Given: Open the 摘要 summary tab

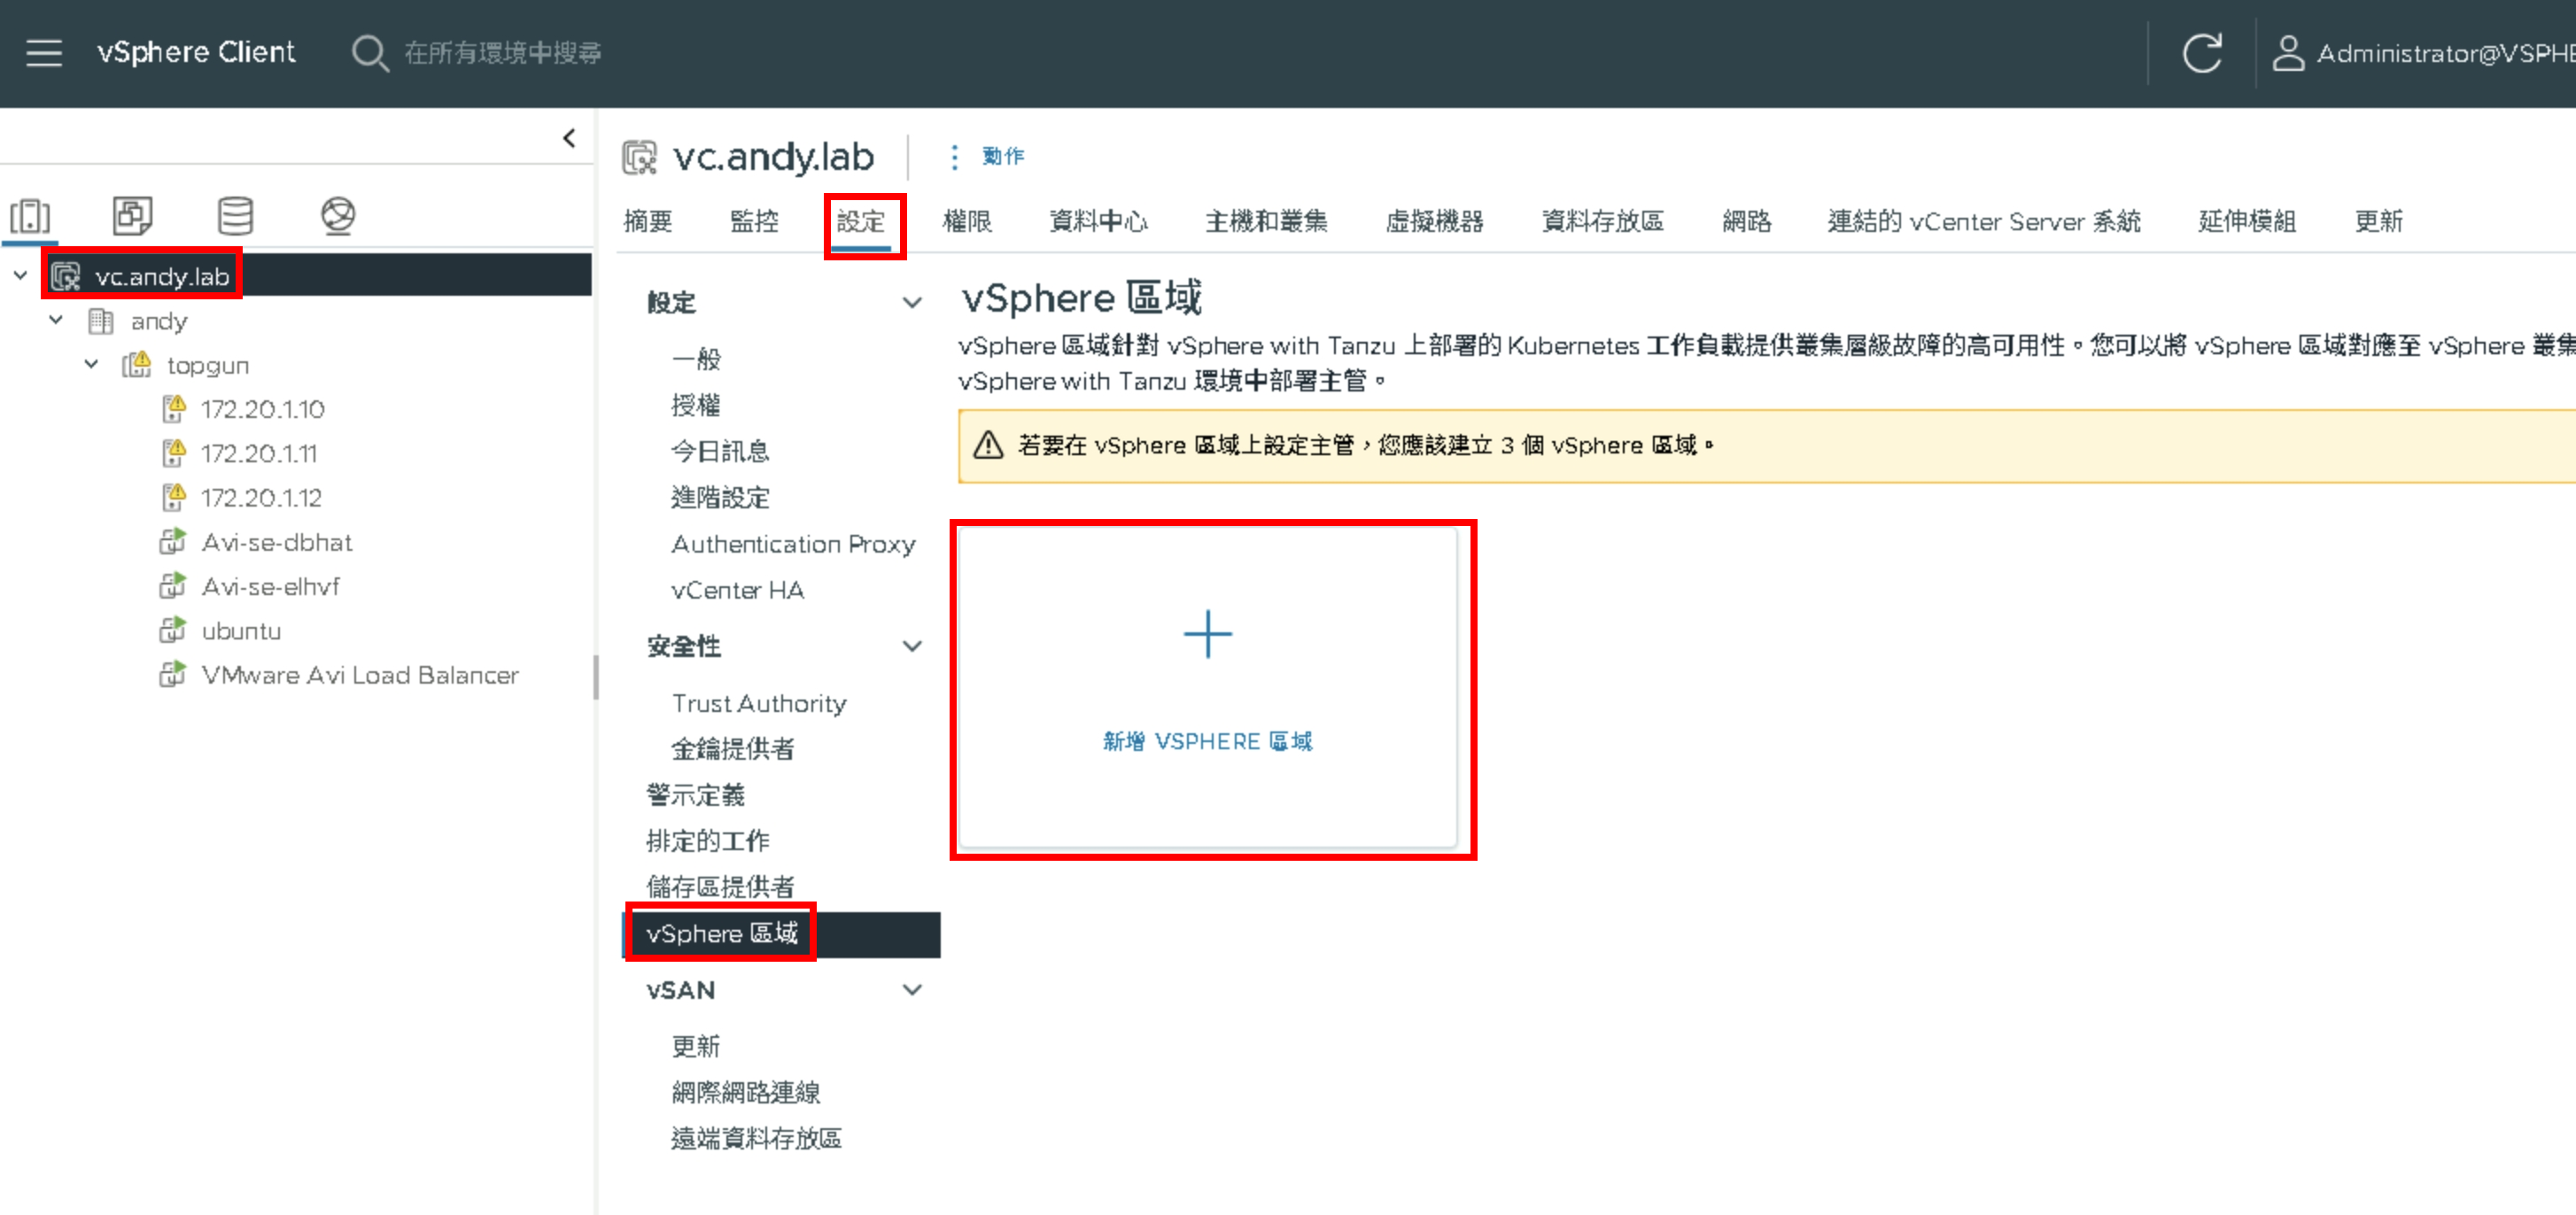Looking at the screenshot, I should coord(648,221).
